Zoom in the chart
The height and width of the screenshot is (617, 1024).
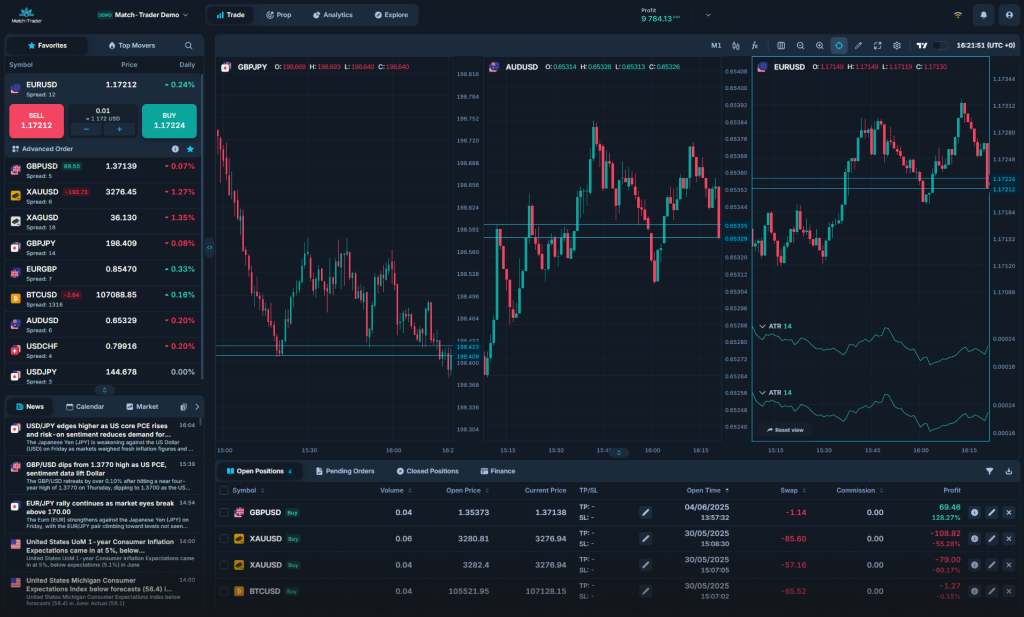820,46
